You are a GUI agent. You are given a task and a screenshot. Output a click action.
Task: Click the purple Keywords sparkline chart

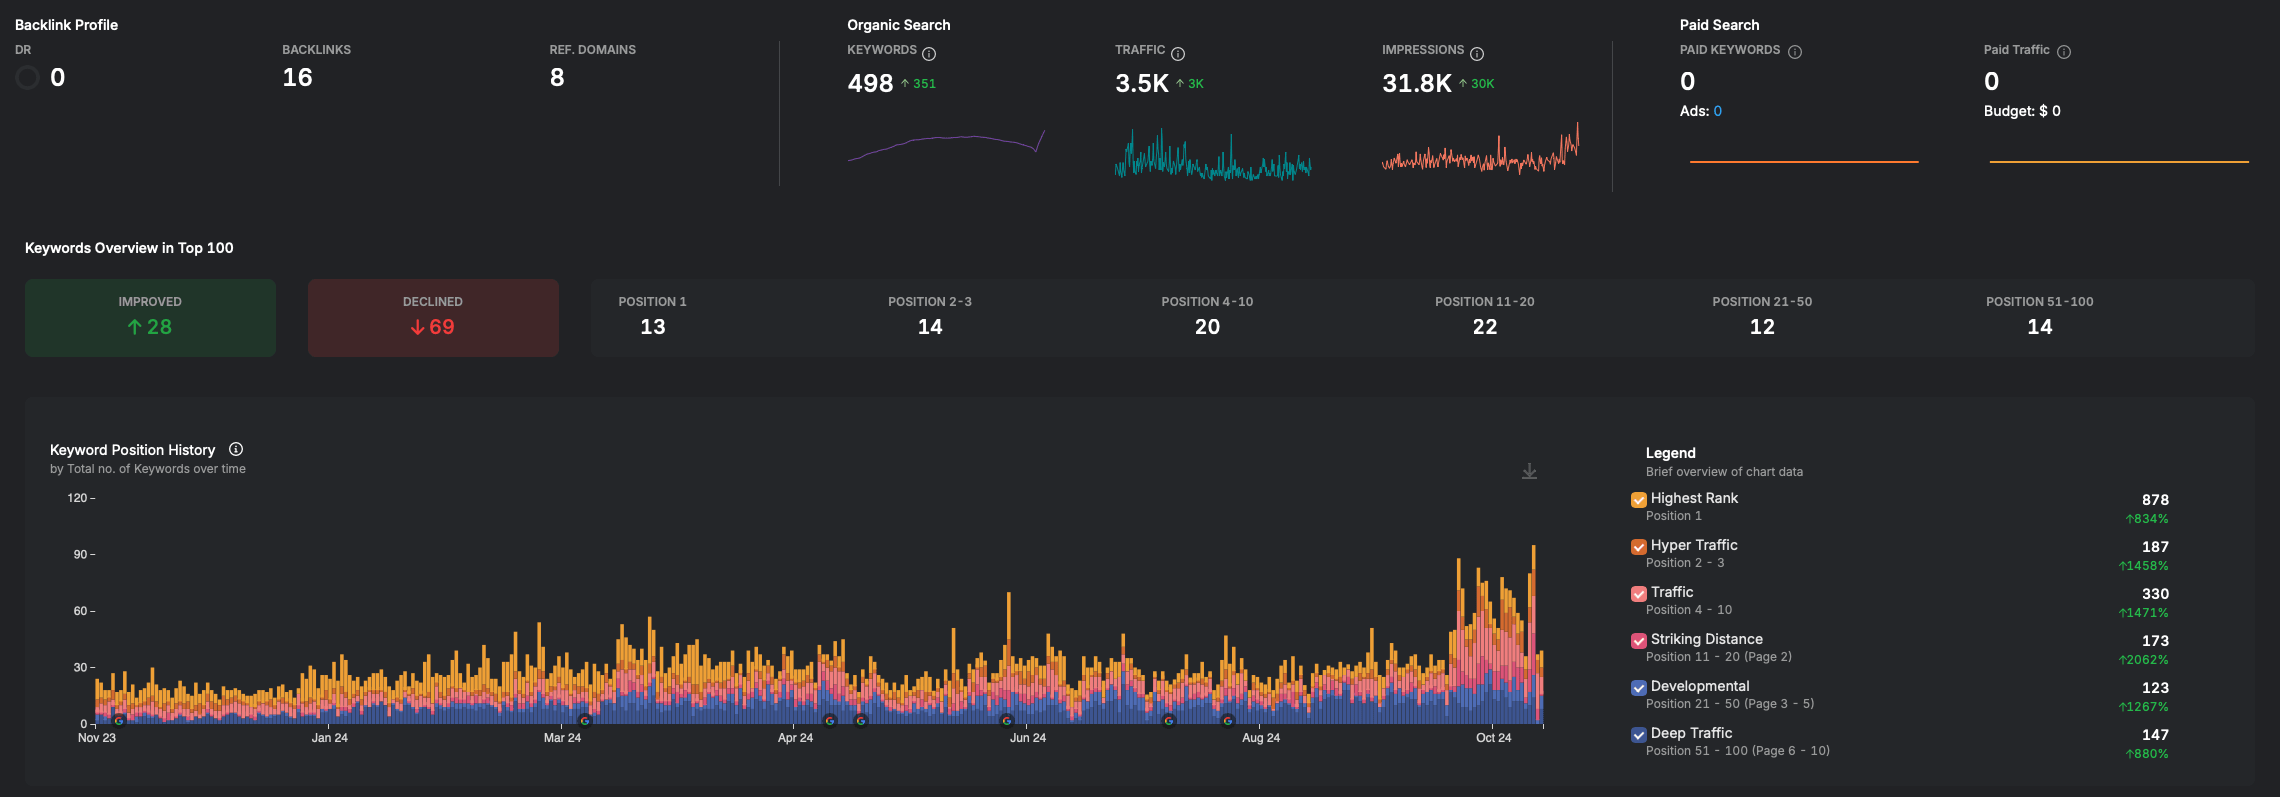[946, 145]
